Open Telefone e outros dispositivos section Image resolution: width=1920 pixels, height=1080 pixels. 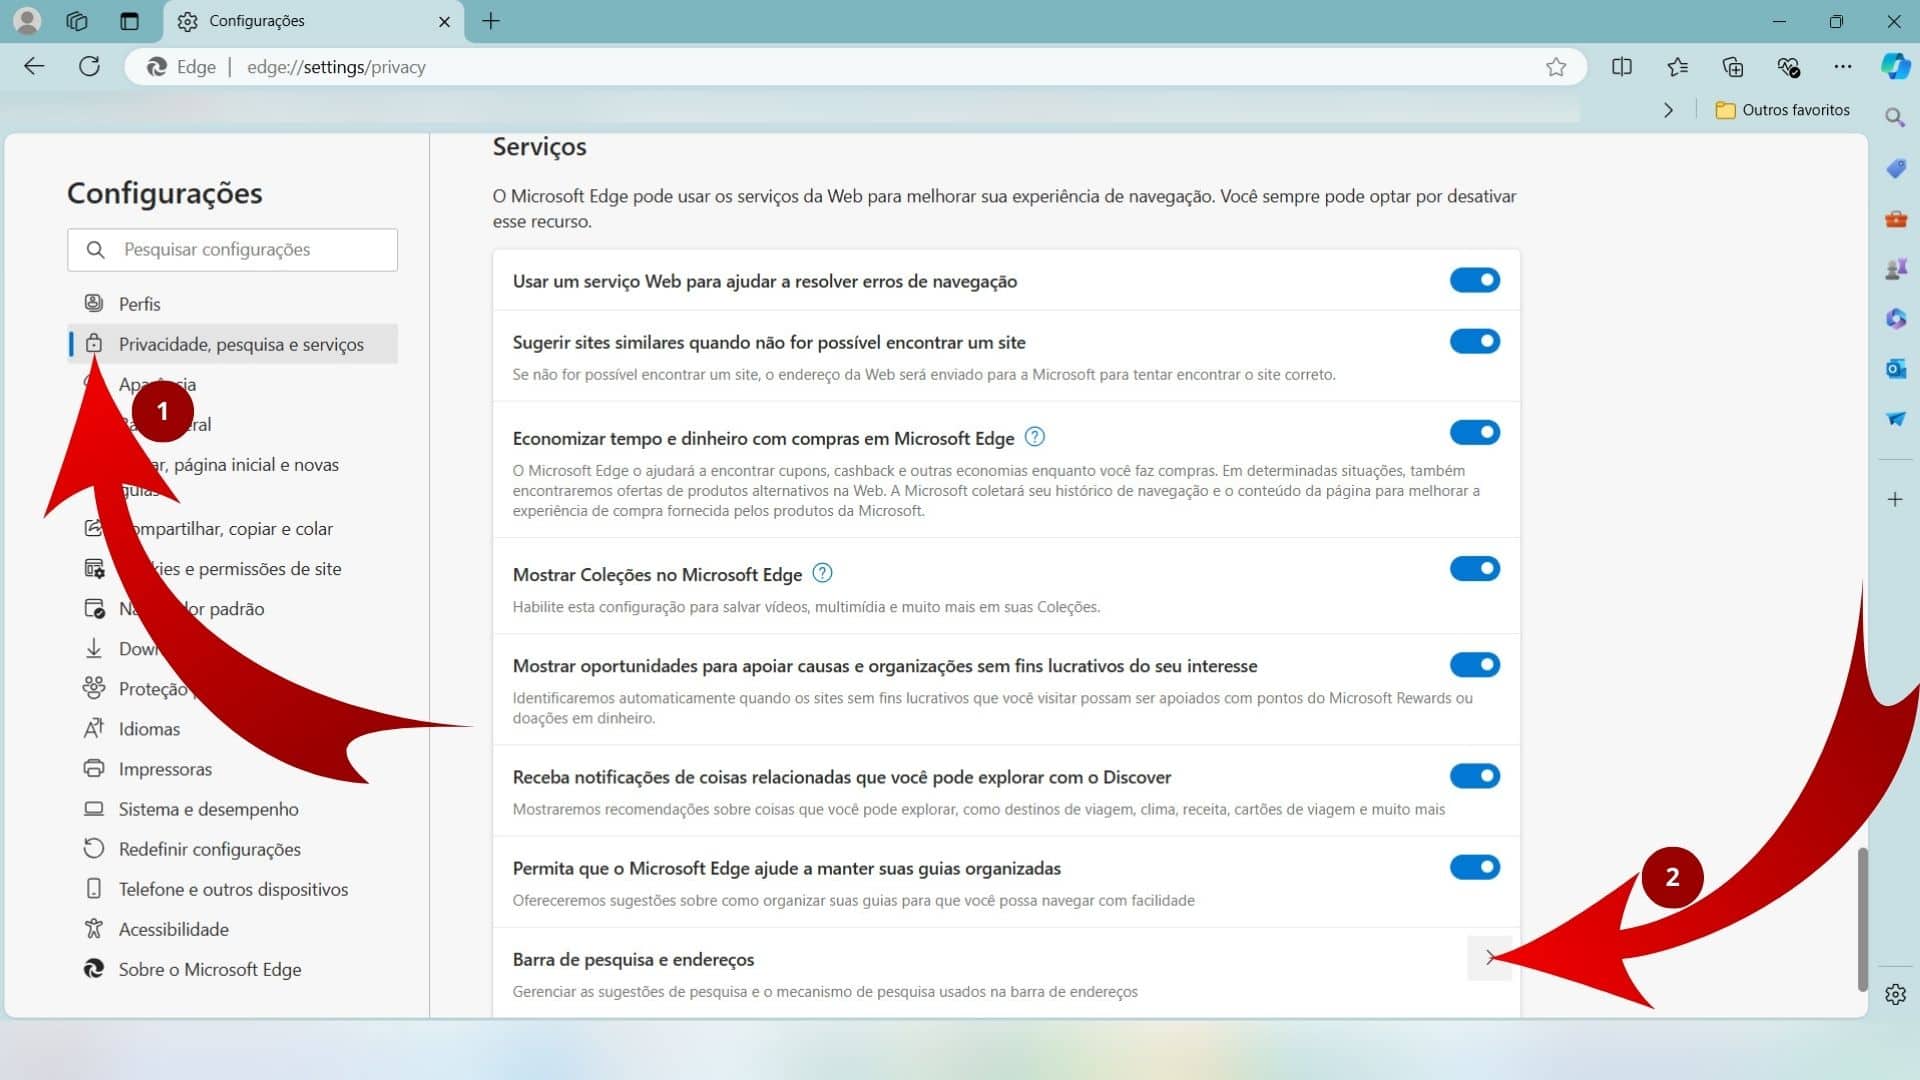[232, 889]
